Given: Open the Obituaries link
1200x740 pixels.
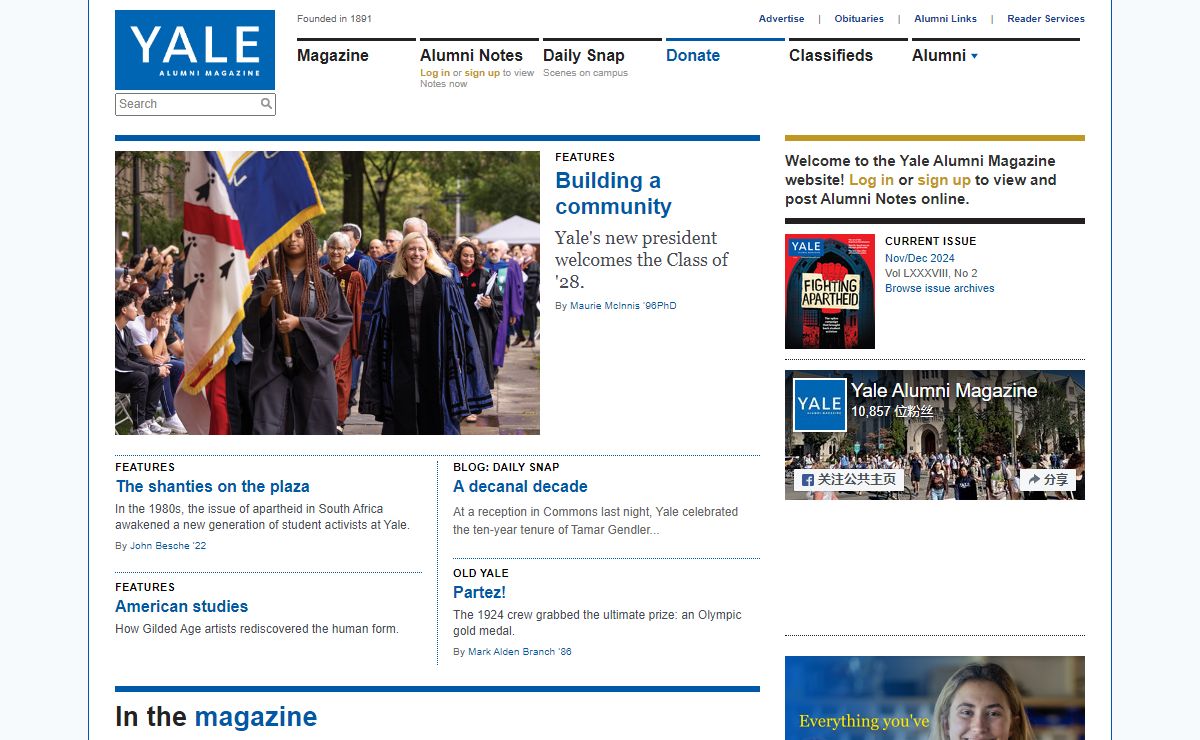Looking at the screenshot, I should [859, 19].
